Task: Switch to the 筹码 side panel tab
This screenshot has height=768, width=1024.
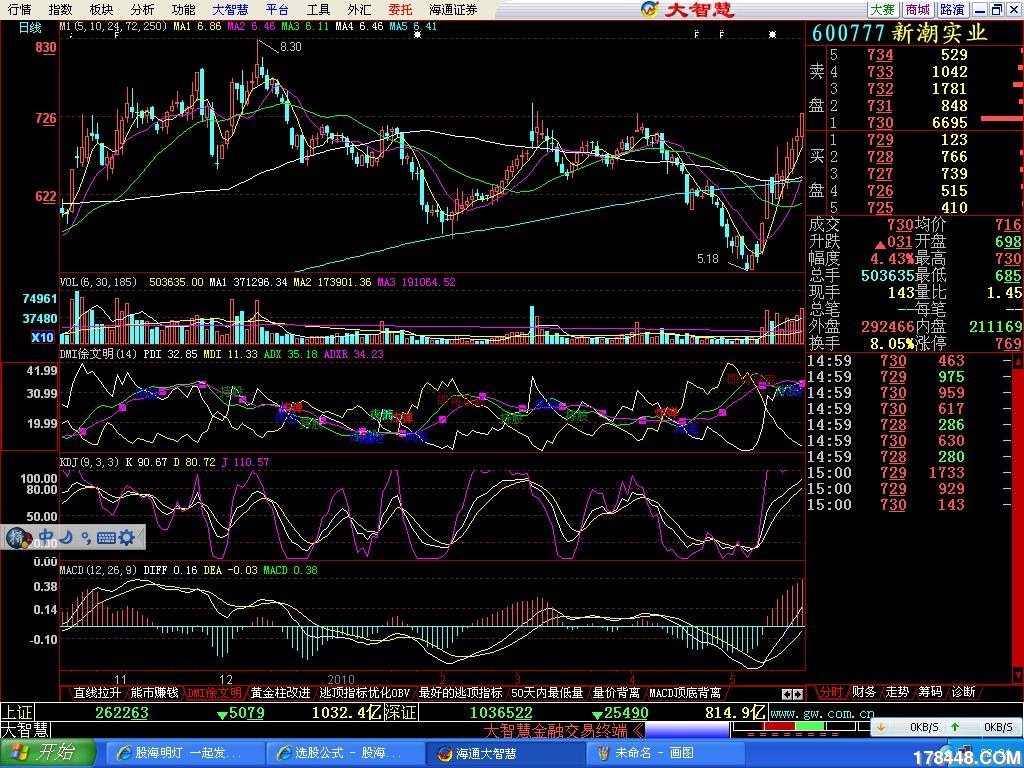Action: point(930,692)
